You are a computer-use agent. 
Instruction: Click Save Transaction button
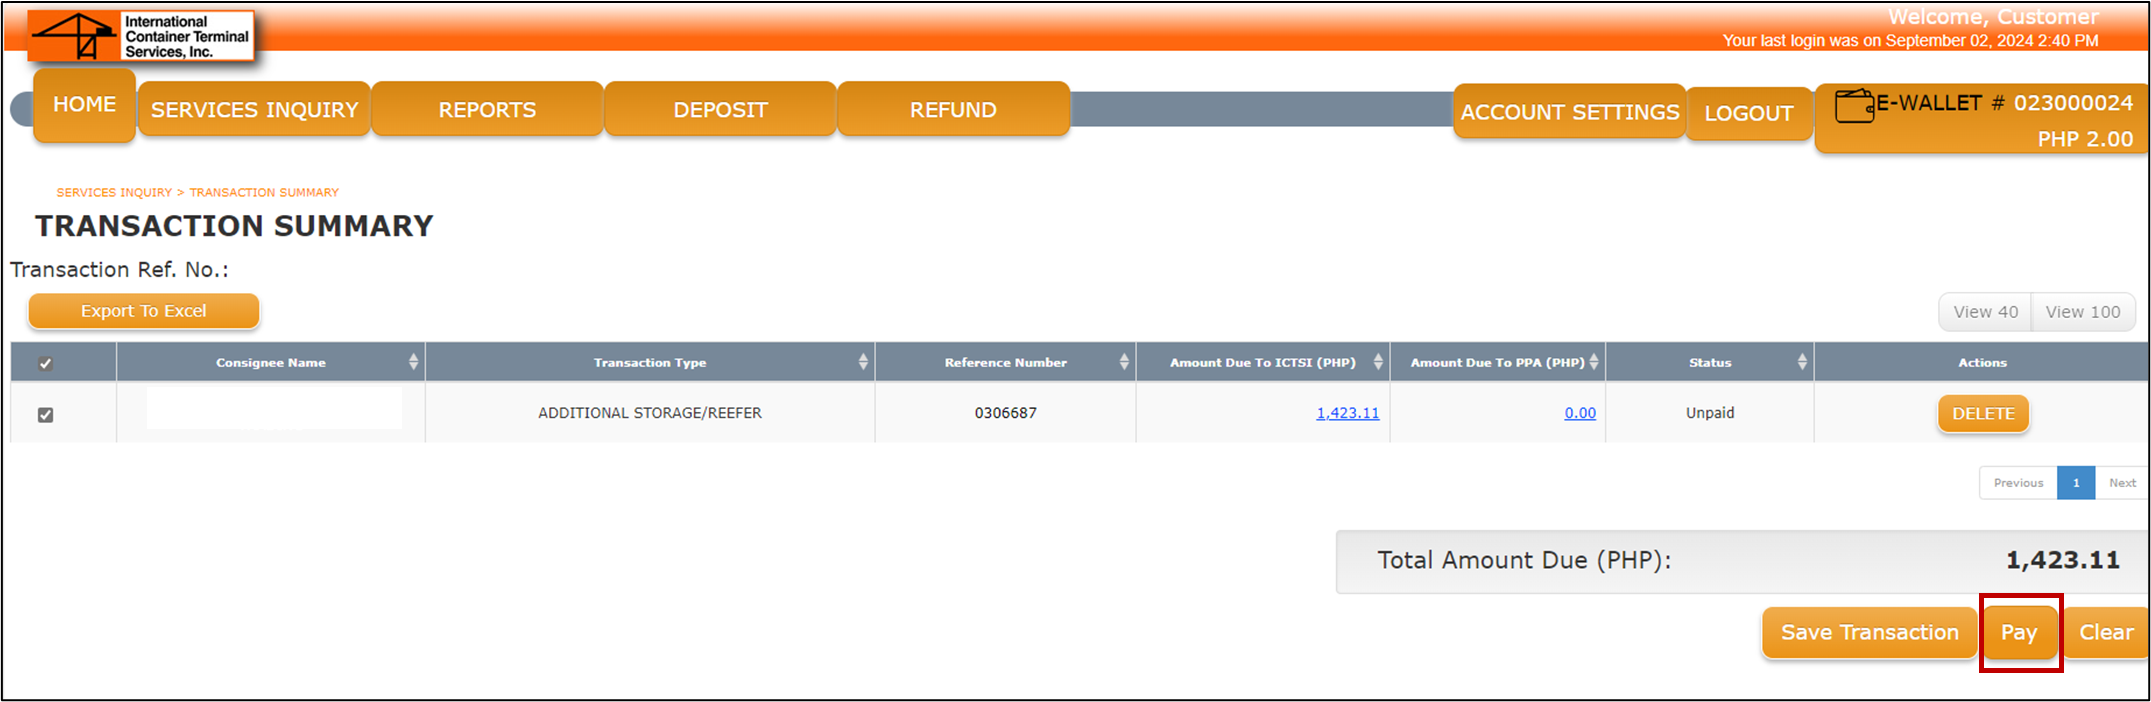point(1869,633)
